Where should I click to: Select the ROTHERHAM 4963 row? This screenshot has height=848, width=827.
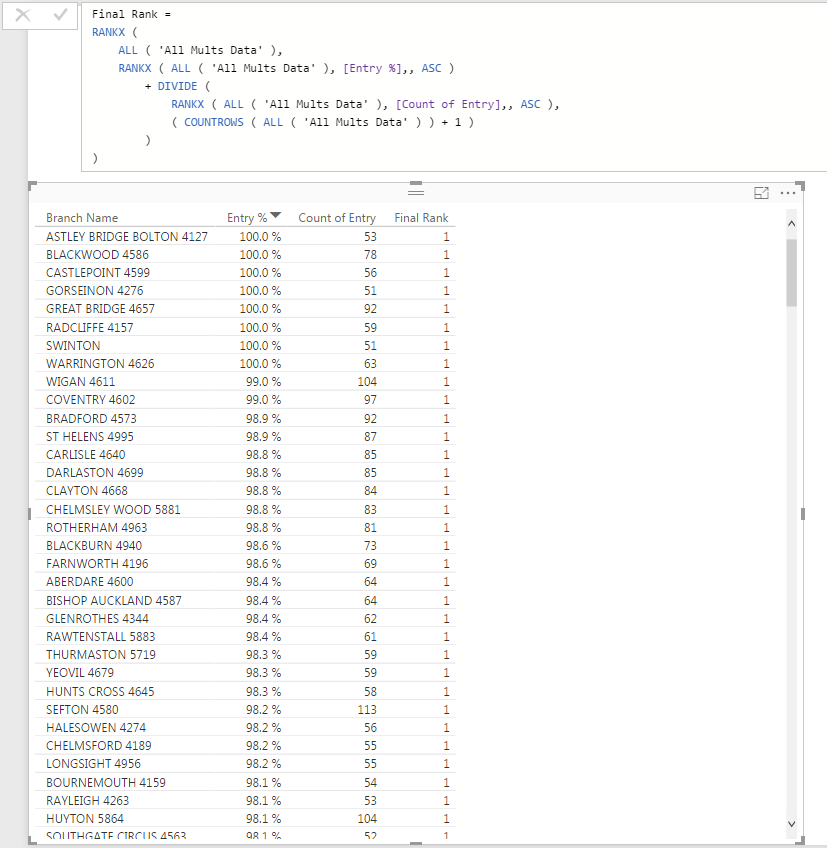coord(245,527)
